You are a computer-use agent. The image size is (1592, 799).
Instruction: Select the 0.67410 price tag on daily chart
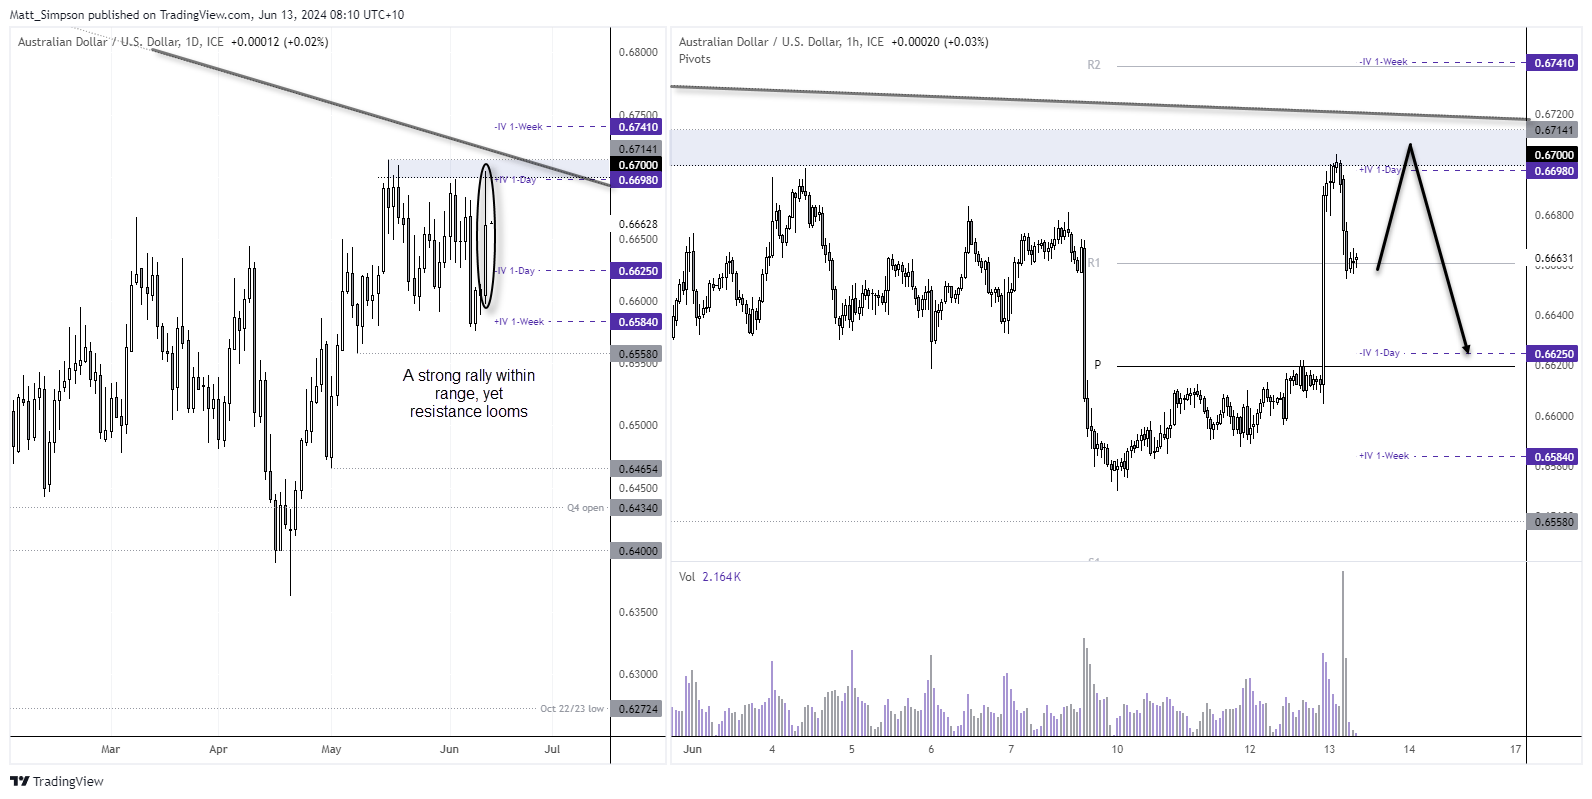pos(638,127)
